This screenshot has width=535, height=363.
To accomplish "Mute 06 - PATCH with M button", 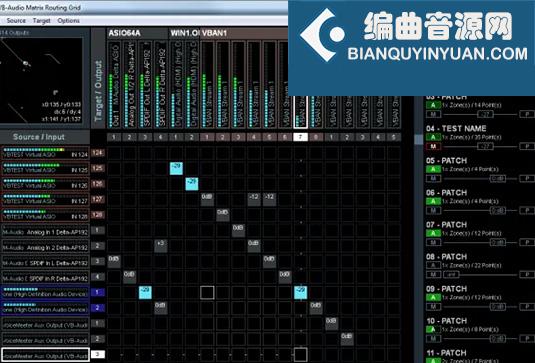I will pyautogui.click(x=433, y=210).
